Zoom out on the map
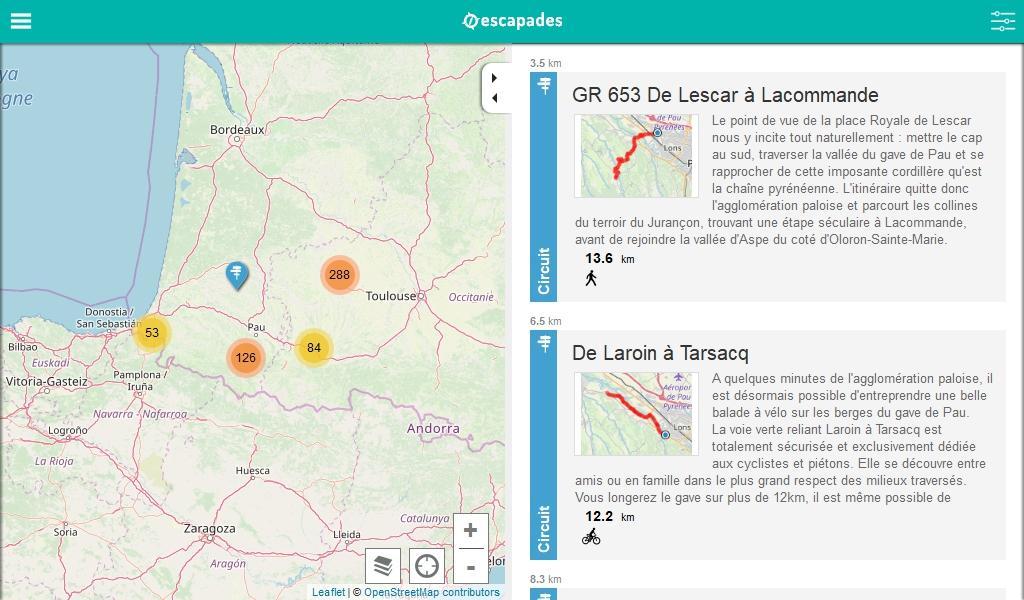The image size is (1024, 600). 470,565
